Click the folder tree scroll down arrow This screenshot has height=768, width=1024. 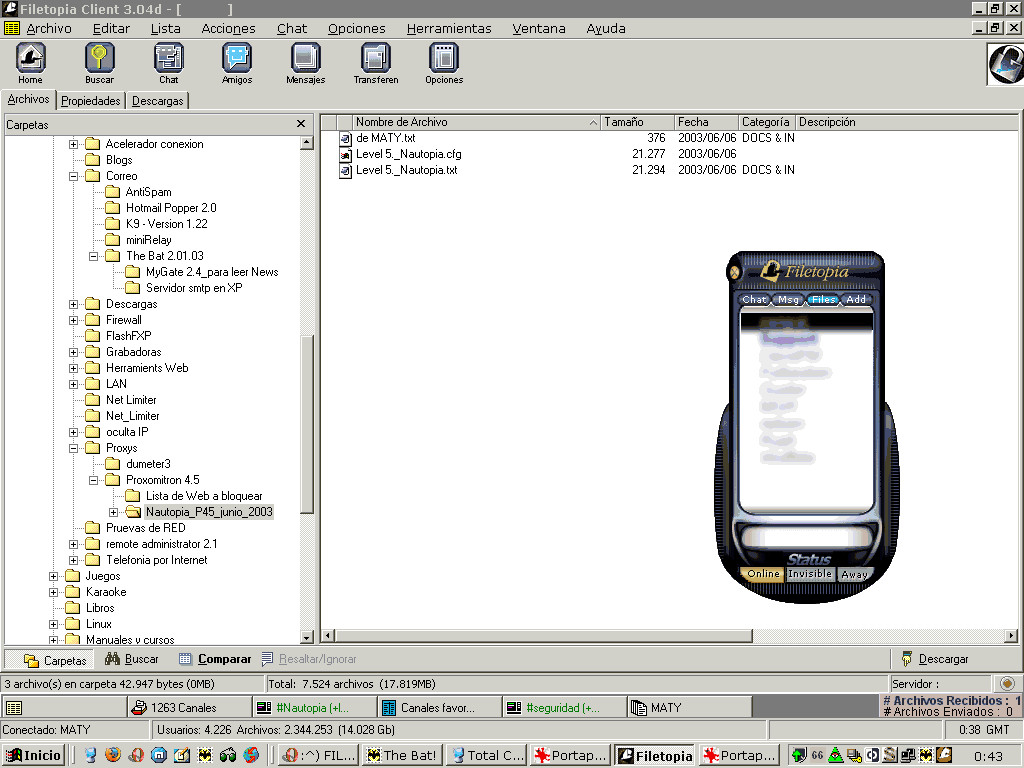307,637
